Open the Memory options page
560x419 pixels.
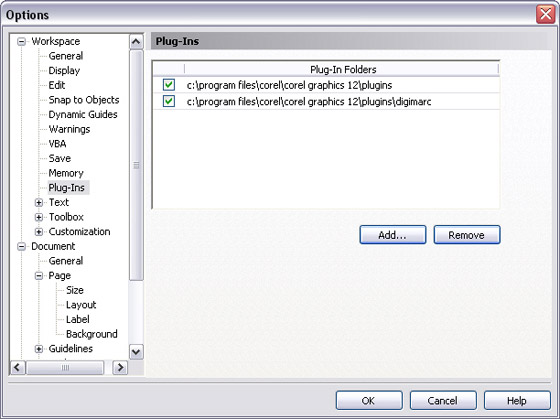[x=66, y=173]
